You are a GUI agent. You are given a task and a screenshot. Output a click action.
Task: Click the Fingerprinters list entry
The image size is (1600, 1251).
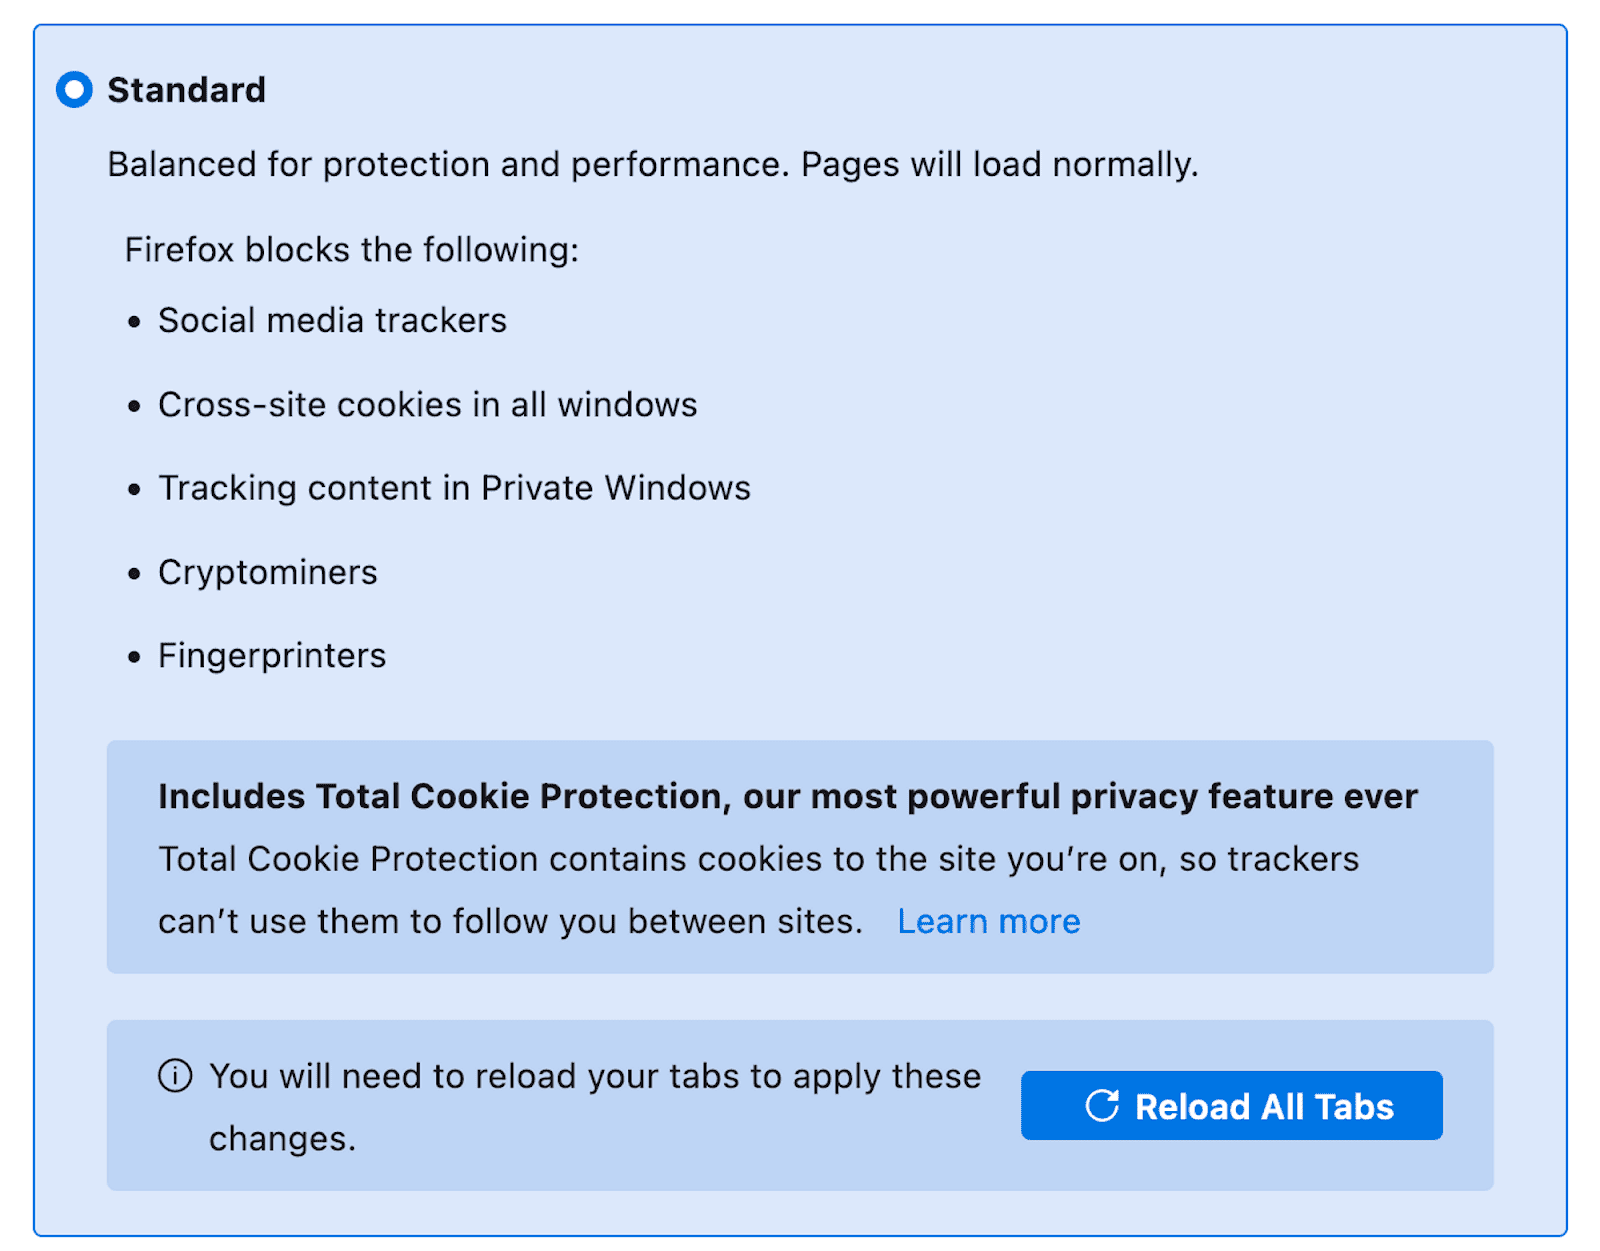pyautogui.click(x=270, y=656)
